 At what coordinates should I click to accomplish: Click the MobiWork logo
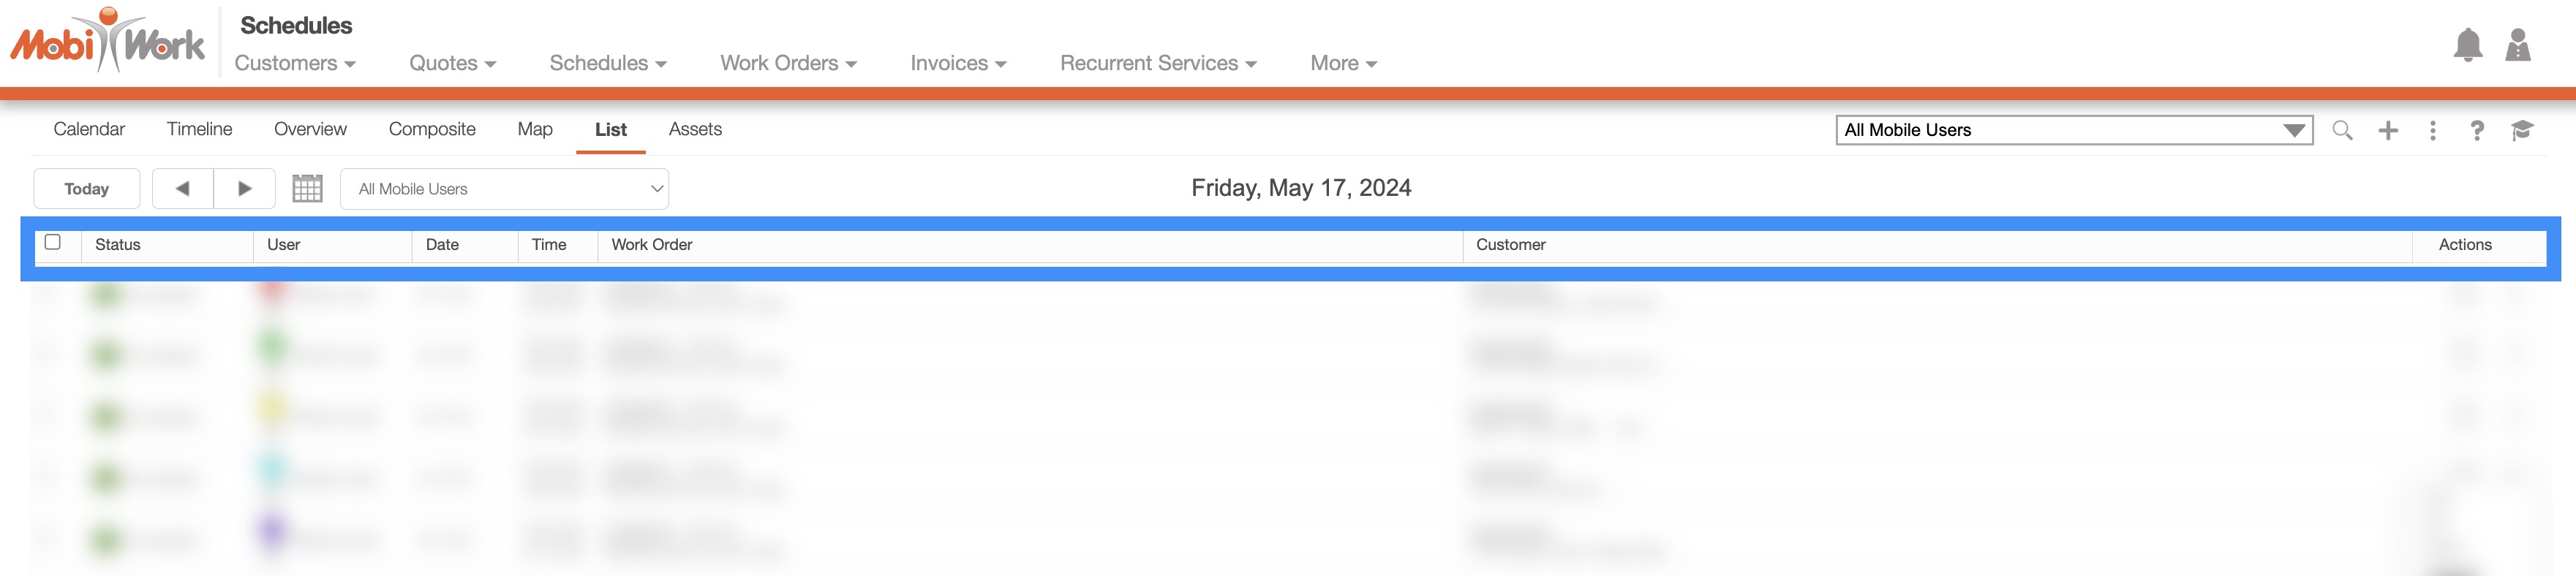[108, 42]
